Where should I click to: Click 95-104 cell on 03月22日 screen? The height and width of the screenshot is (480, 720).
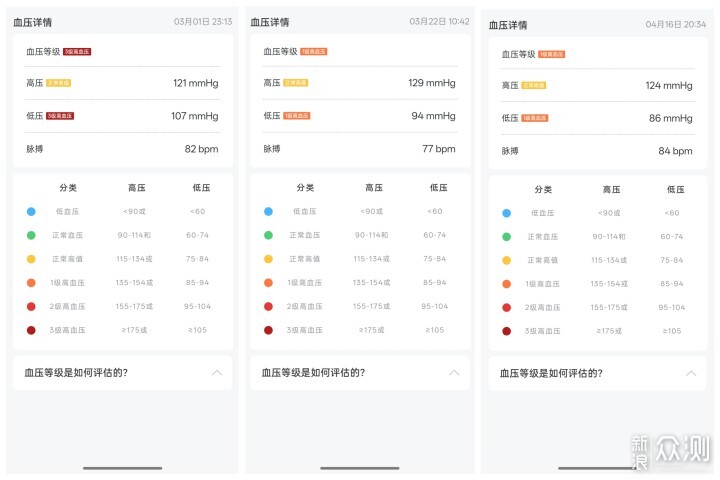coord(434,306)
